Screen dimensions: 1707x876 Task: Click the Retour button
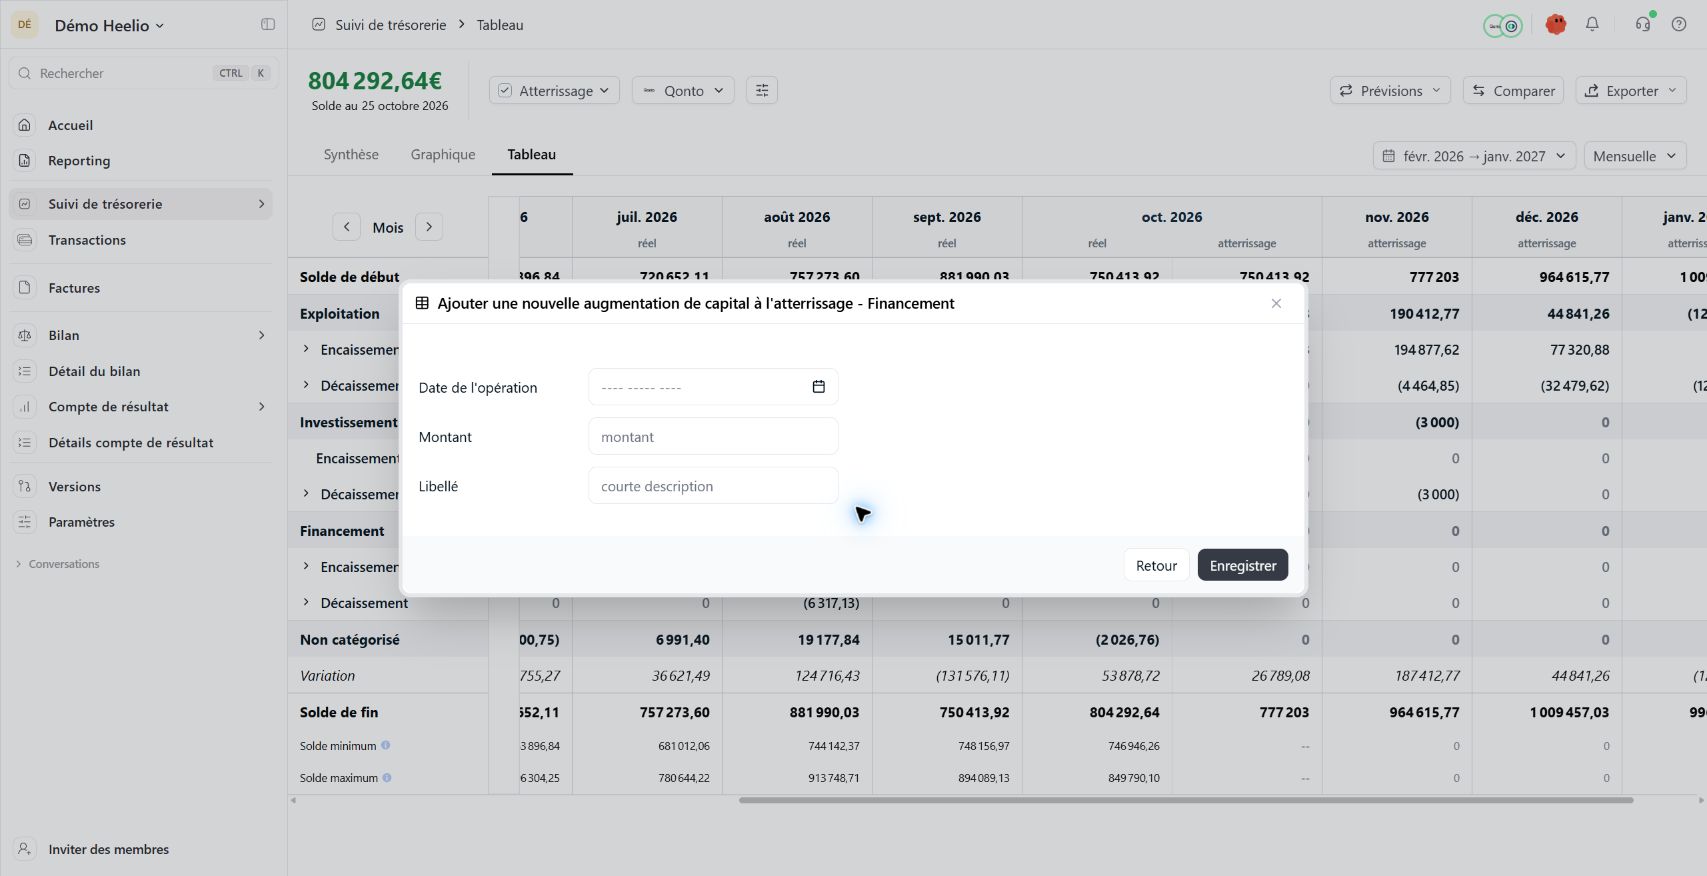click(1156, 566)
